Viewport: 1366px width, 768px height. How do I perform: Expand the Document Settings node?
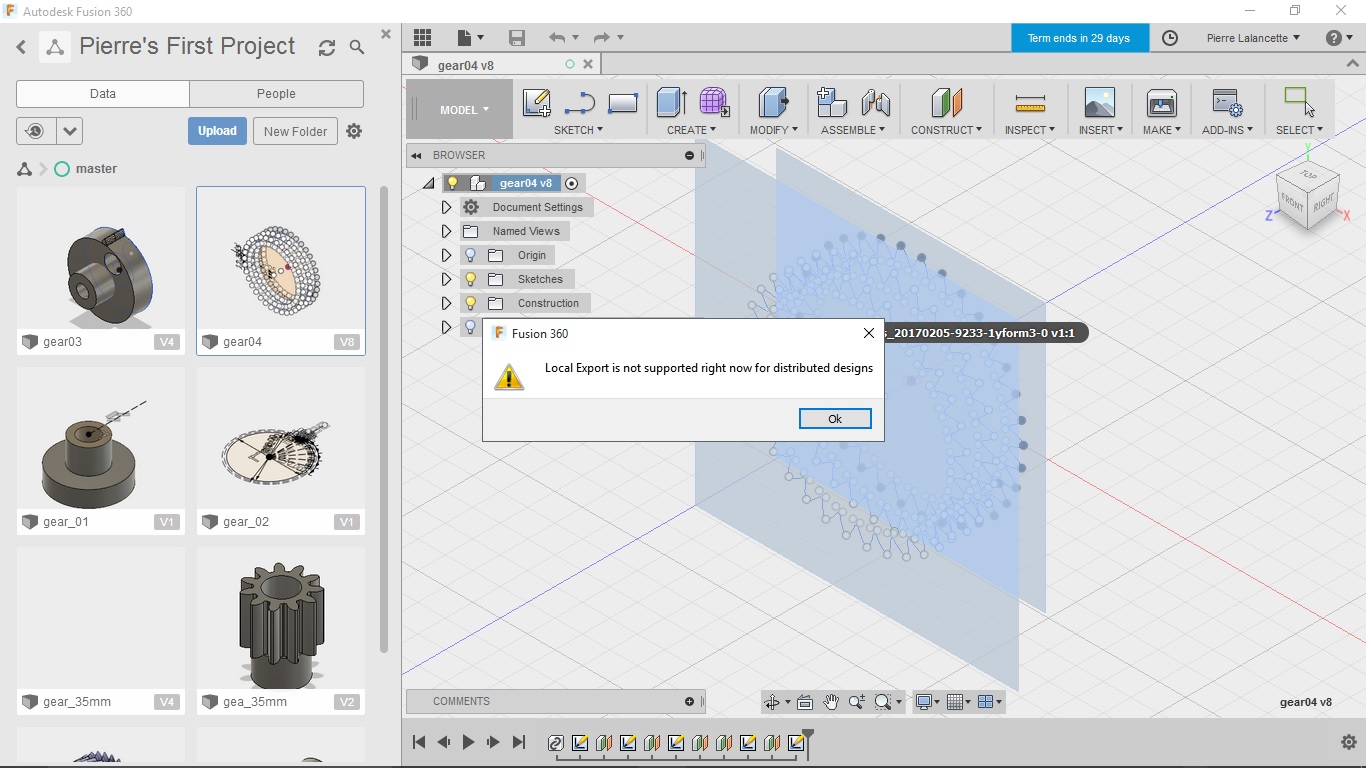click(446, 207)
